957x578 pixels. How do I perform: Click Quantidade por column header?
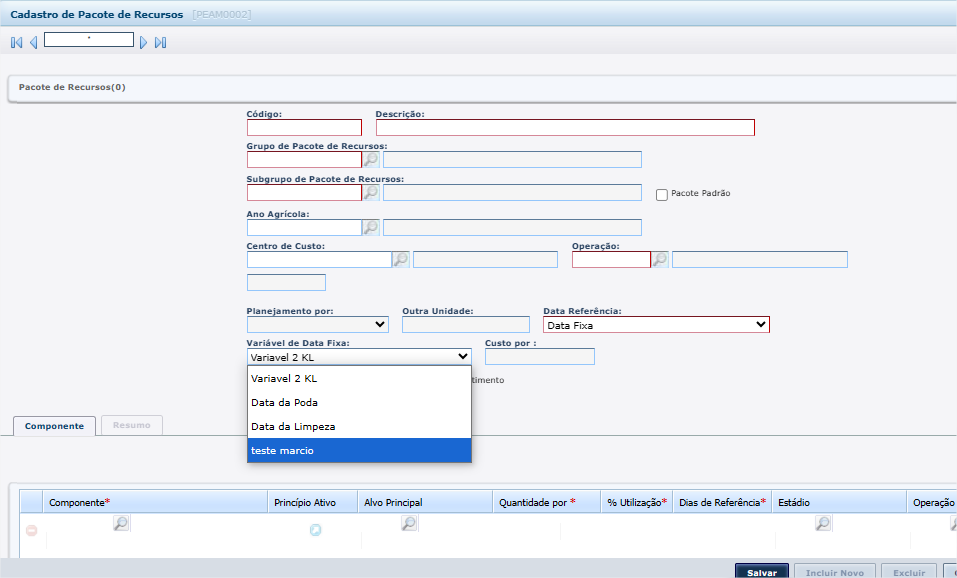click(546, 502)
